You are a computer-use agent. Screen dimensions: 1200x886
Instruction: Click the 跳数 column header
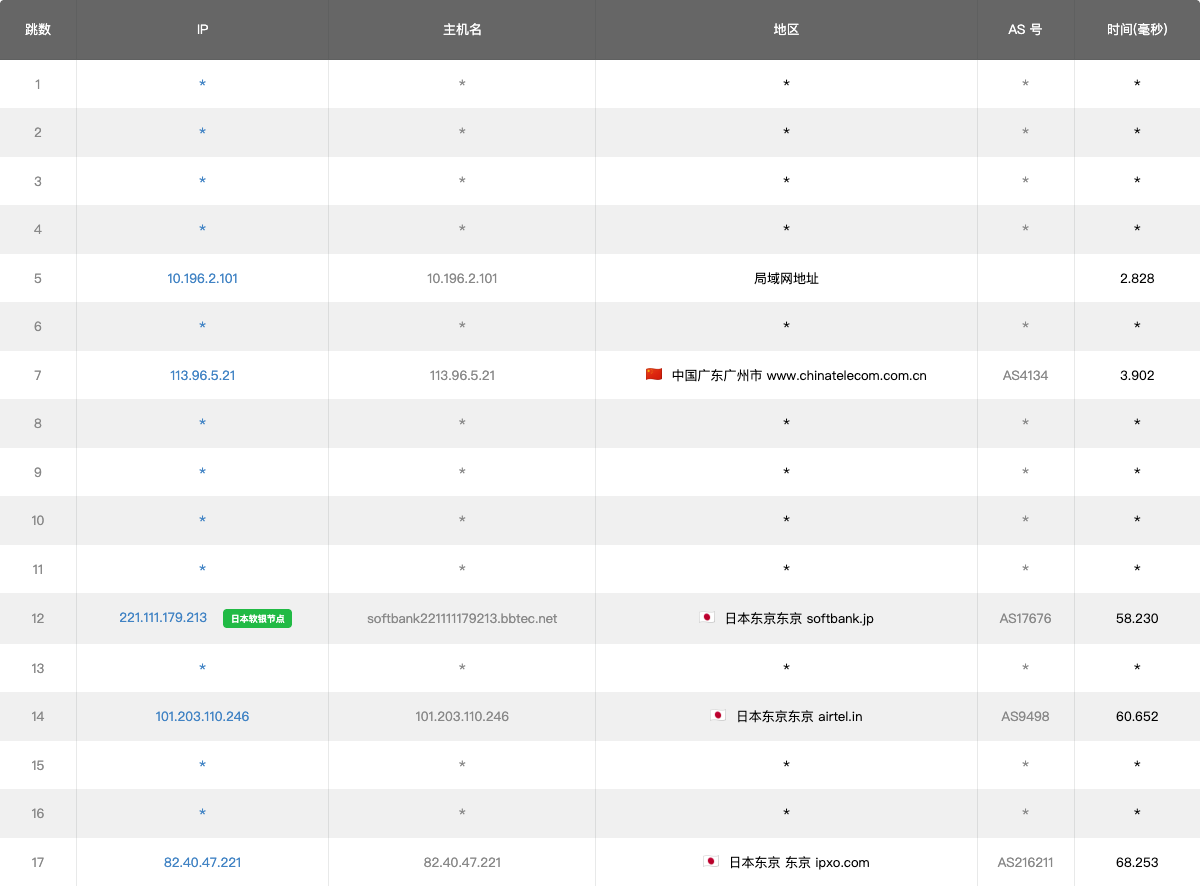38,30
